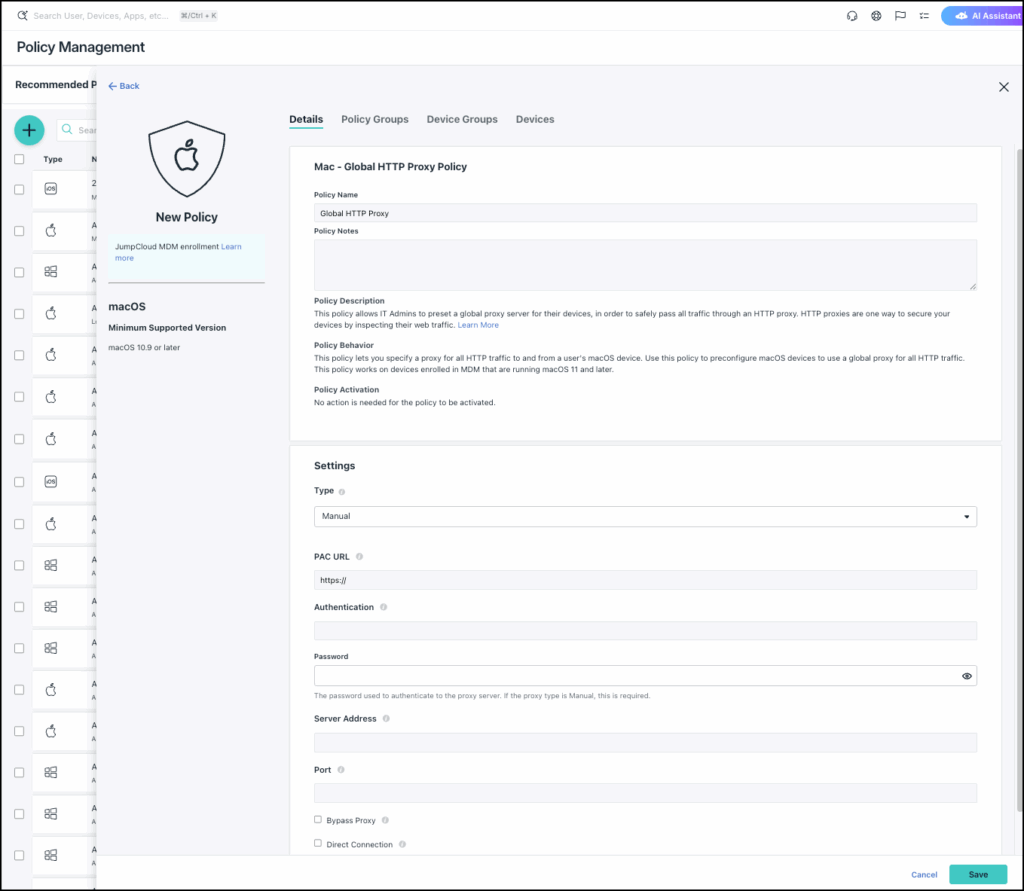Enable the Bypass Proxy checkbox
The width and height of the screenshot is (1024, 891).
318,820
